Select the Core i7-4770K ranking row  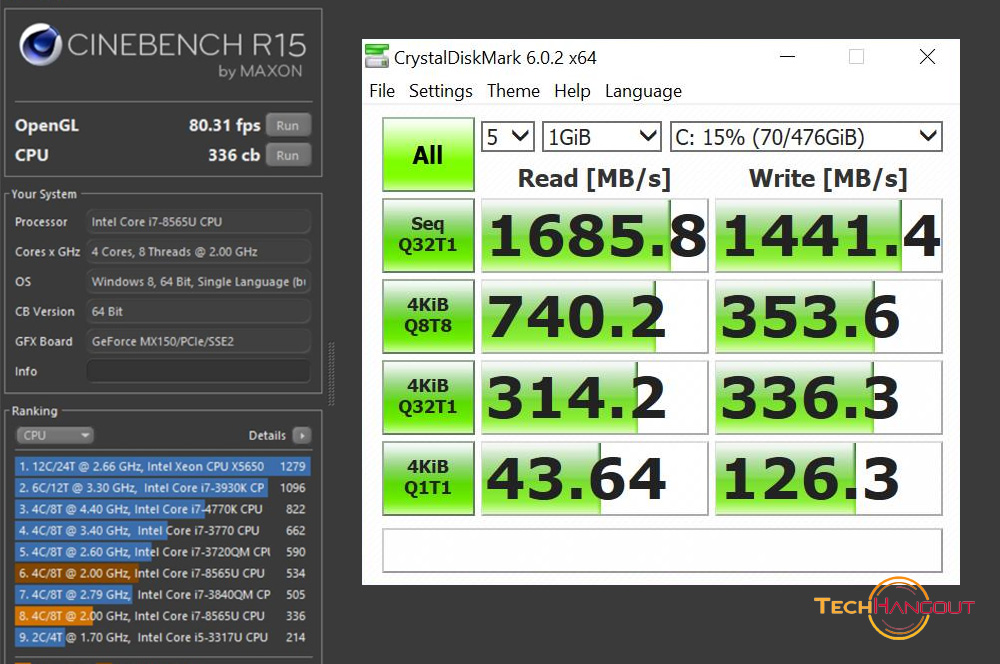[163, 509]
